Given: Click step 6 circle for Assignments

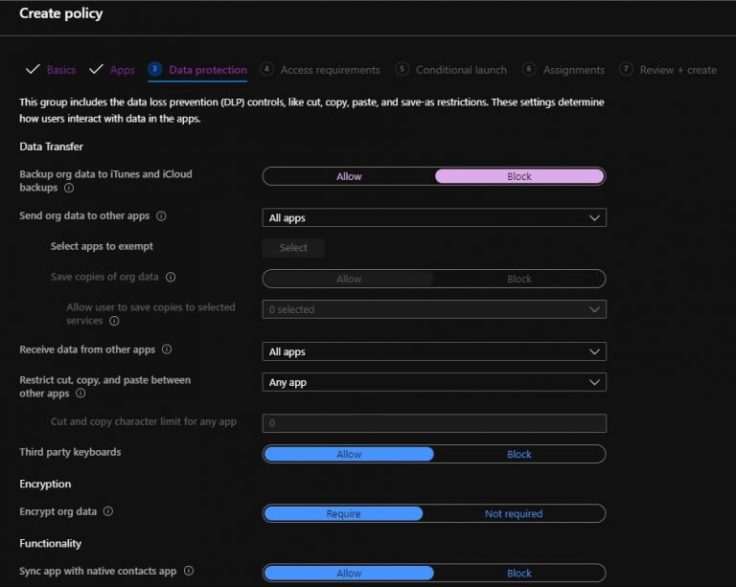Looking at the screenshot, I should 529,69.
